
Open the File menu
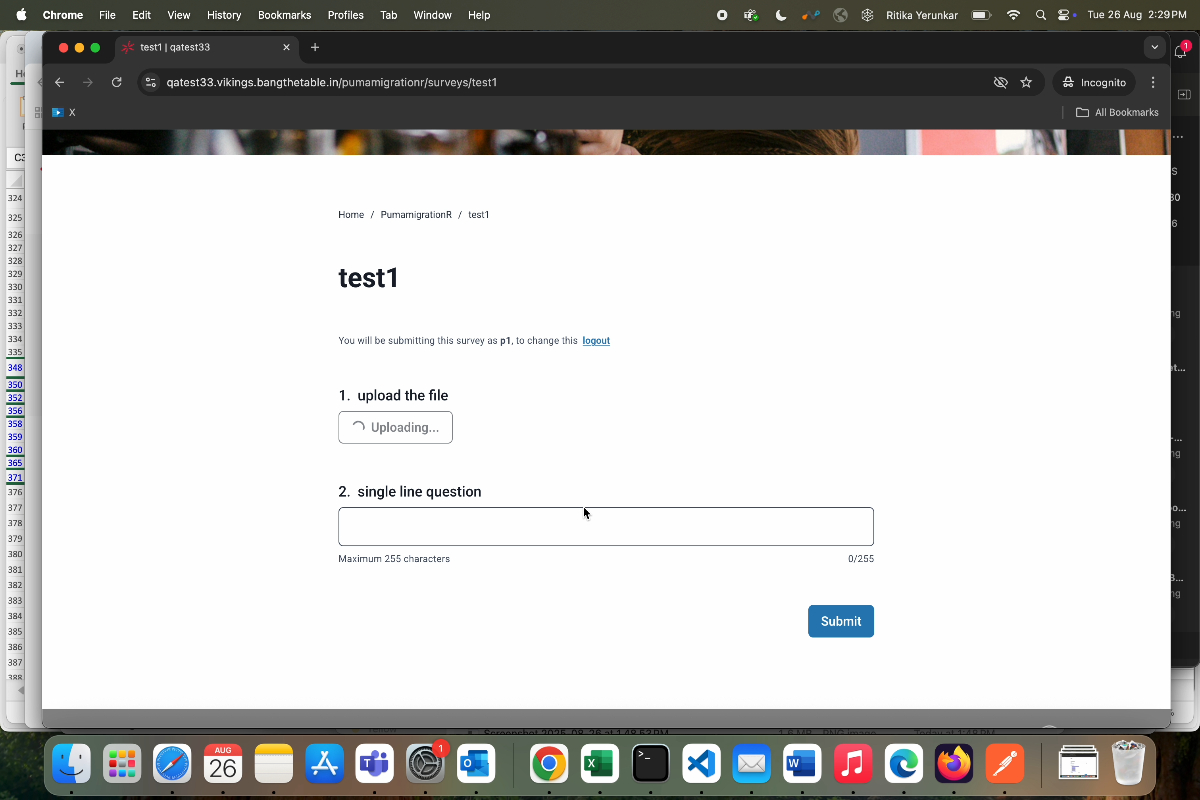pyautogui.click(x=107, y=15)
